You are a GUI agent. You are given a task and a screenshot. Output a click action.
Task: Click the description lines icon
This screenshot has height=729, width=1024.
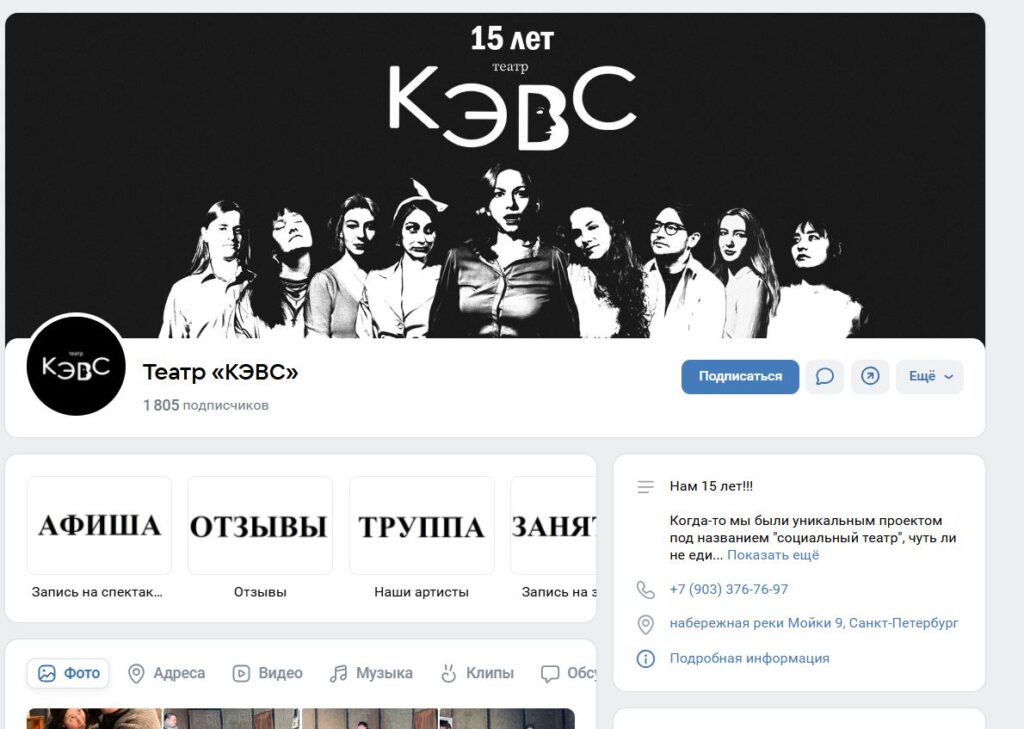tap(645, 487)
